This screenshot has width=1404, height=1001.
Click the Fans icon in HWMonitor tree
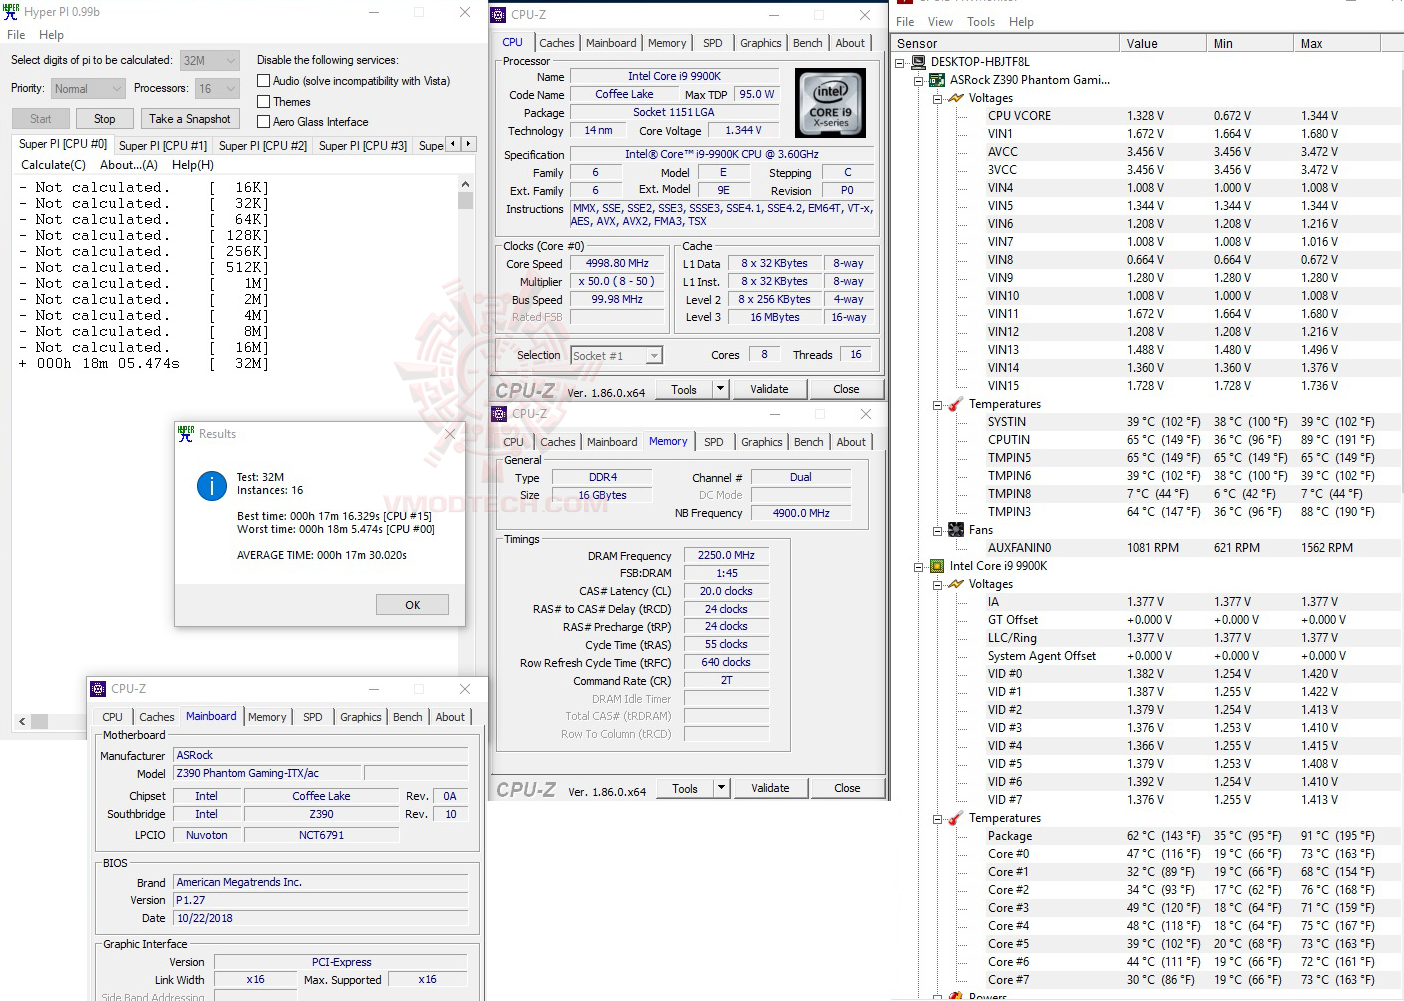pyautogui.click(x=956, y=530)
